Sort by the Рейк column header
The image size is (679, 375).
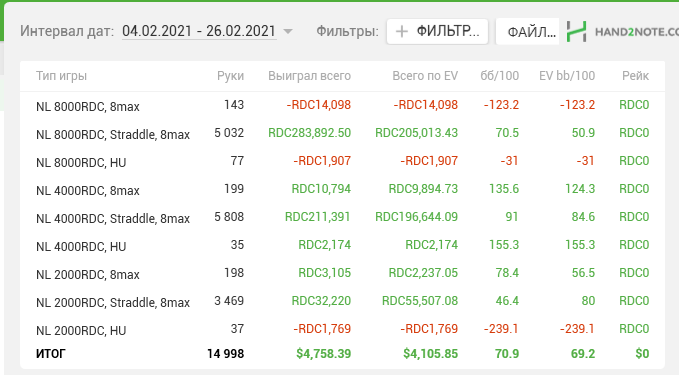click(x=635, y=76)
